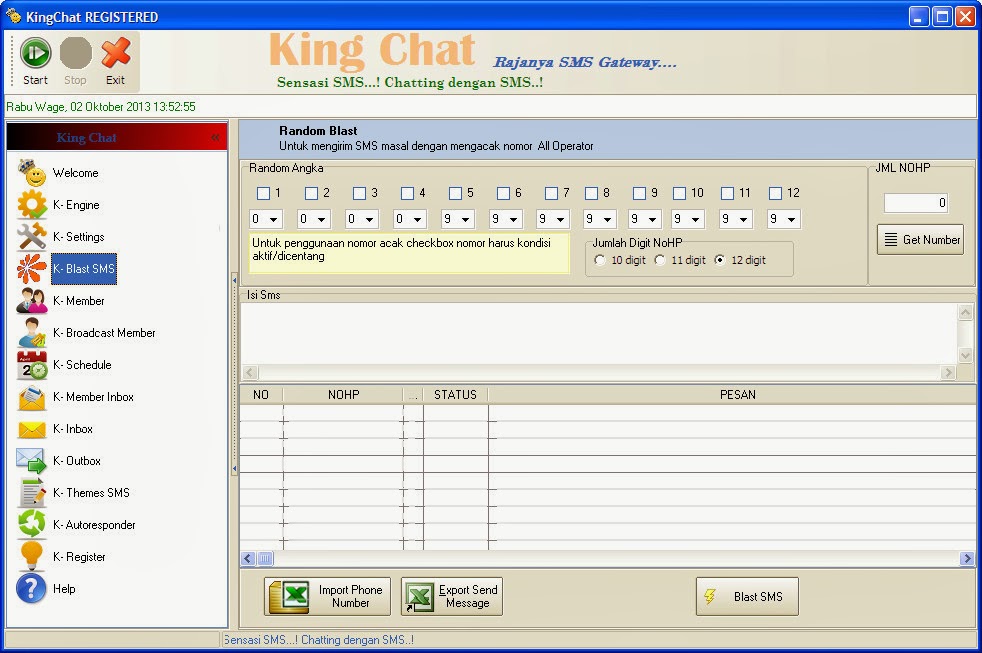Screen dimensions: 982x653
Task: Select the 10 digit radio button
Action: click(600, 260)
